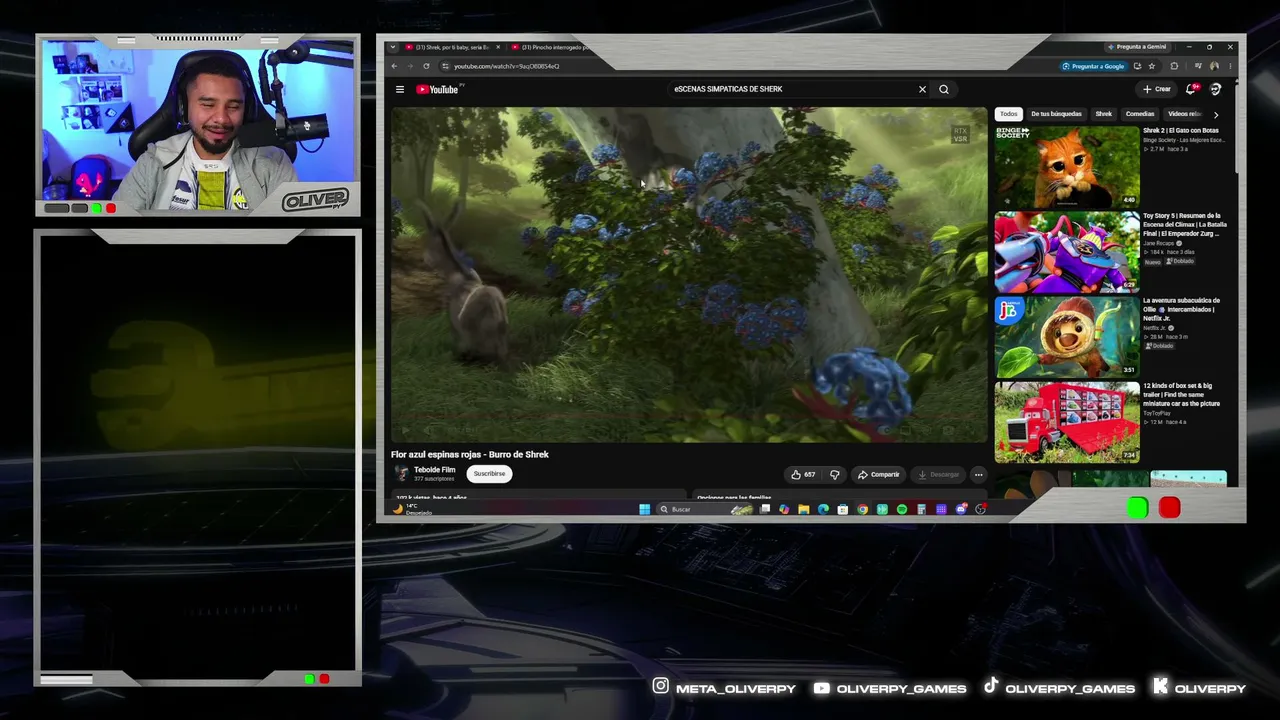Click video title 'Flor azul espinas rojas'
Viewport: 1280px width, 720px height.
tap(470, 454)
